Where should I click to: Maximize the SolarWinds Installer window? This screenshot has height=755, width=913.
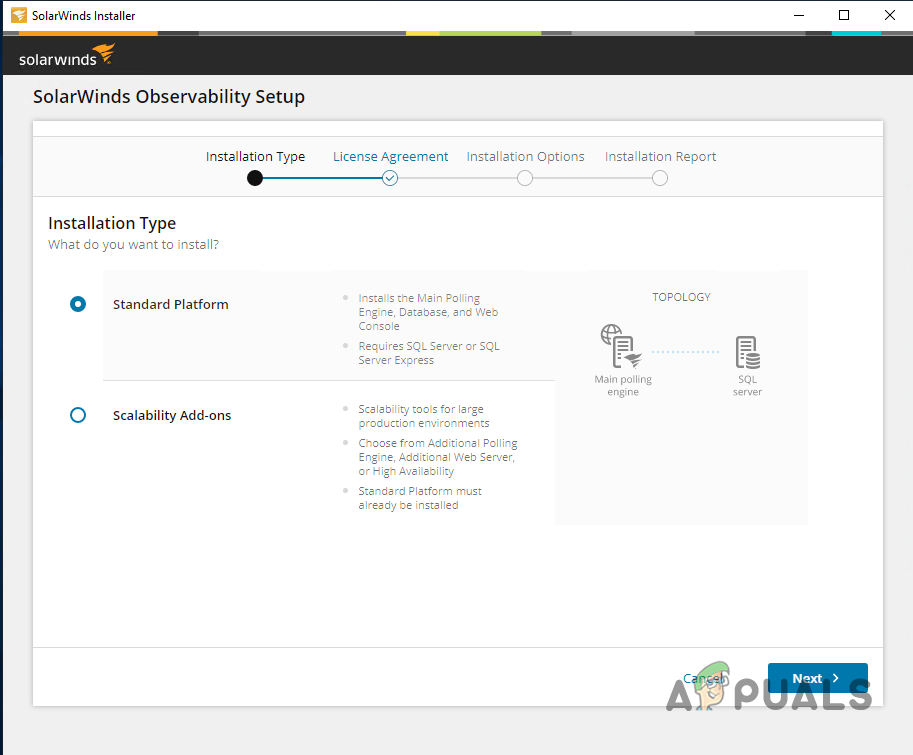coord(844,15)
